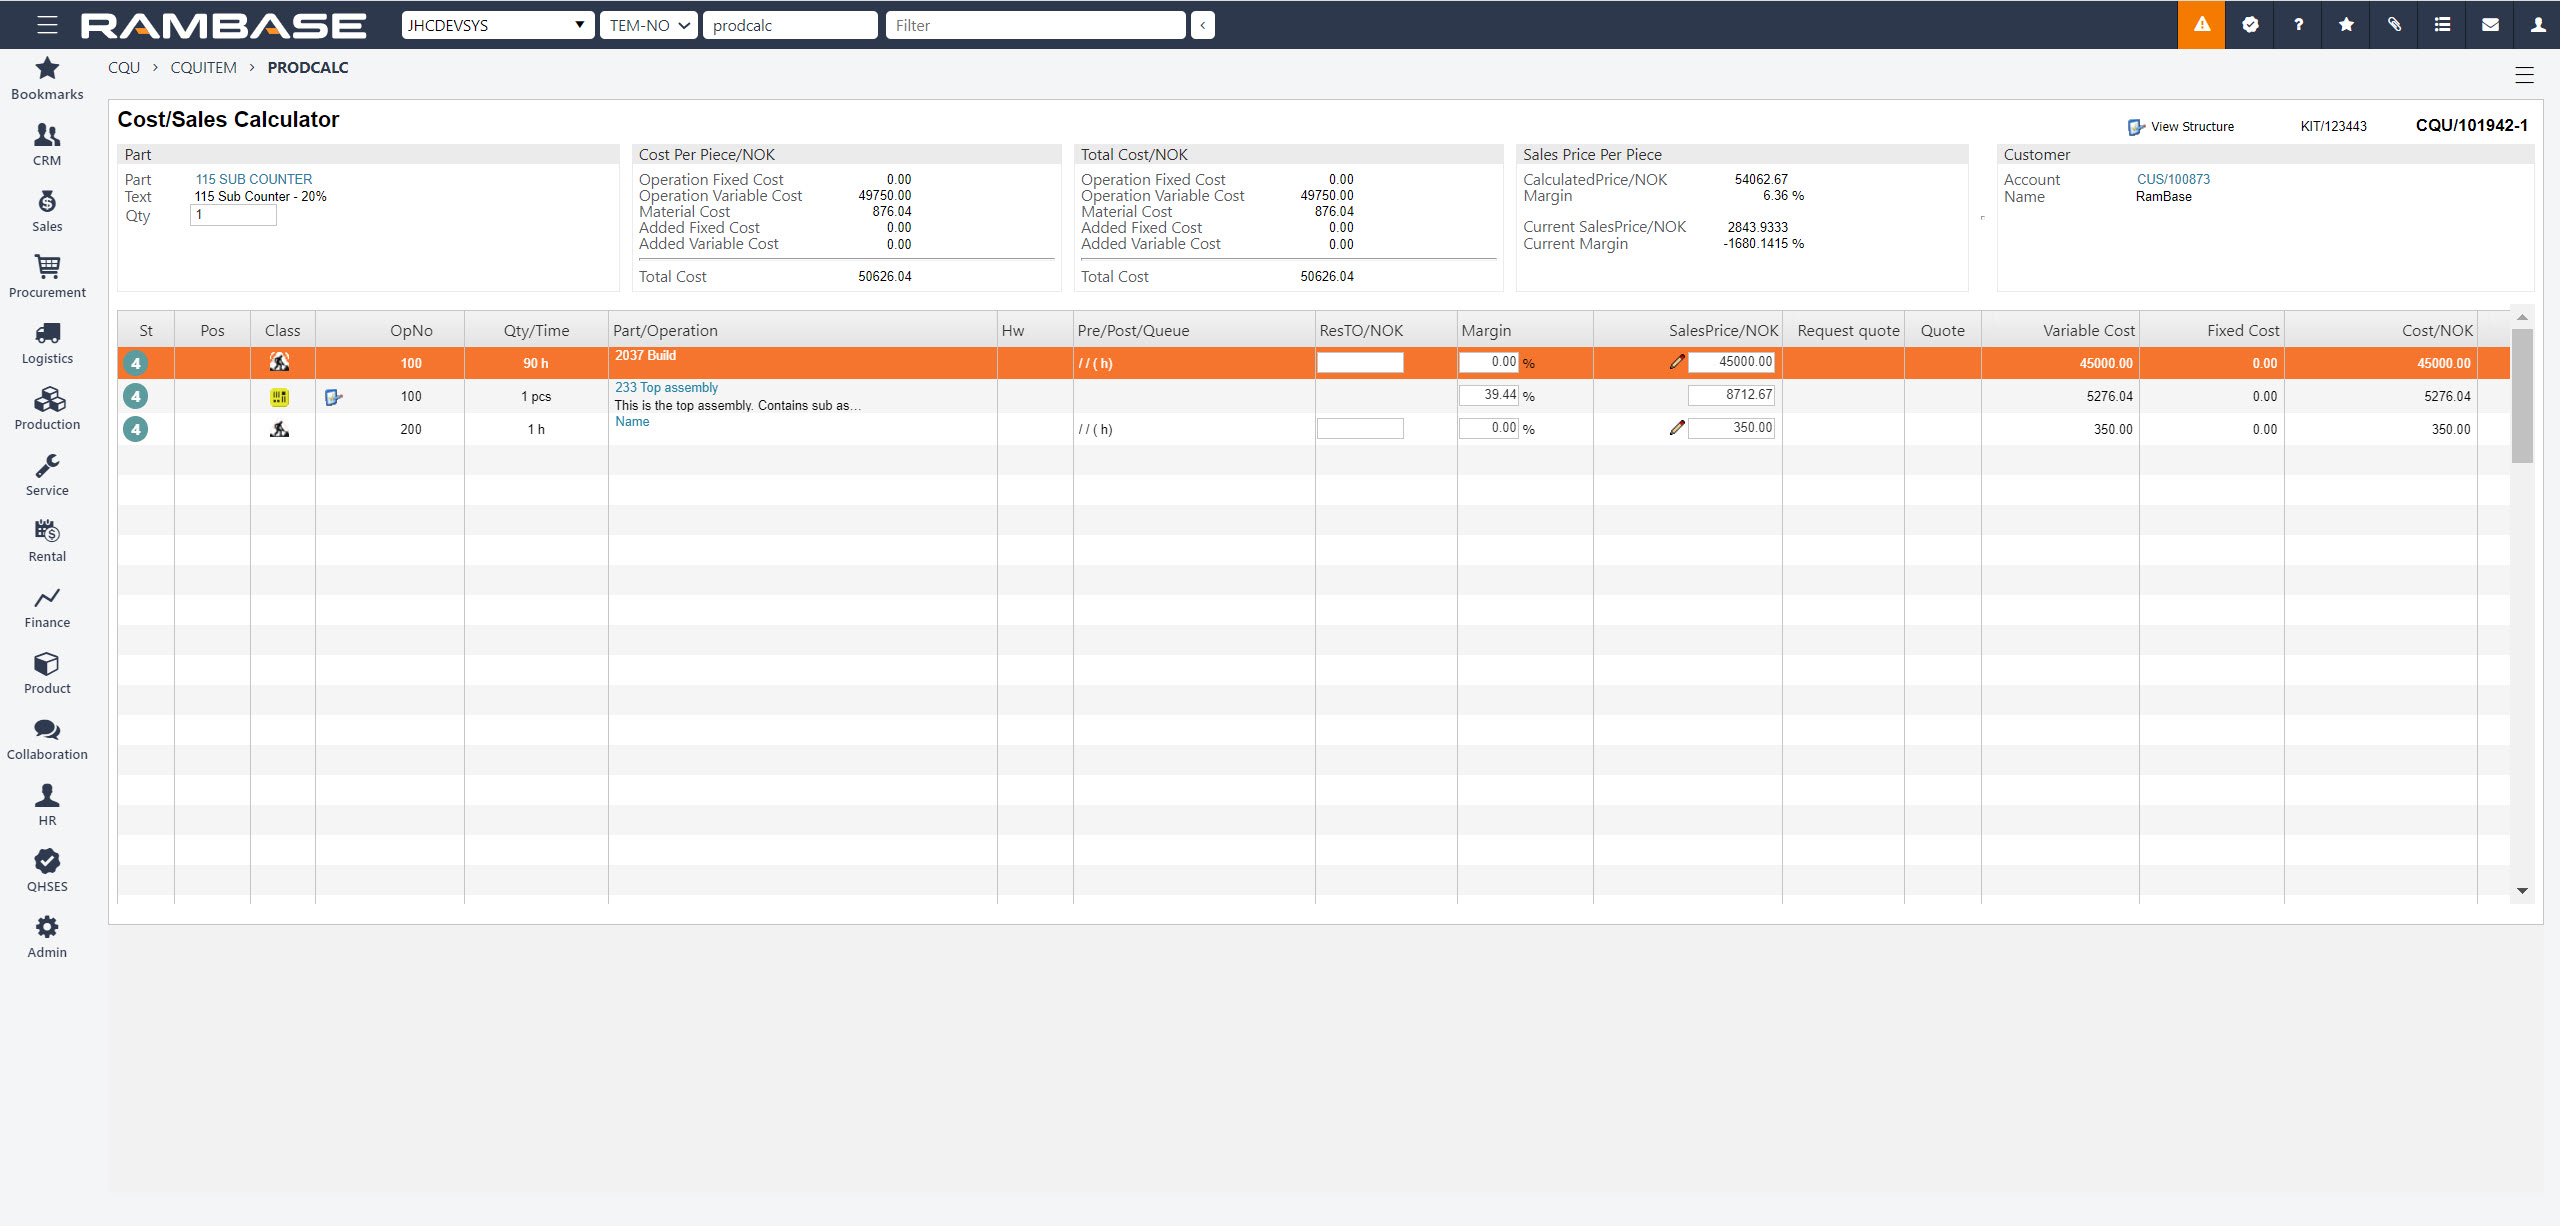Click the Filter input field in top bar
This screenshot has width=2560, height=1226.
click(1035, 24)
